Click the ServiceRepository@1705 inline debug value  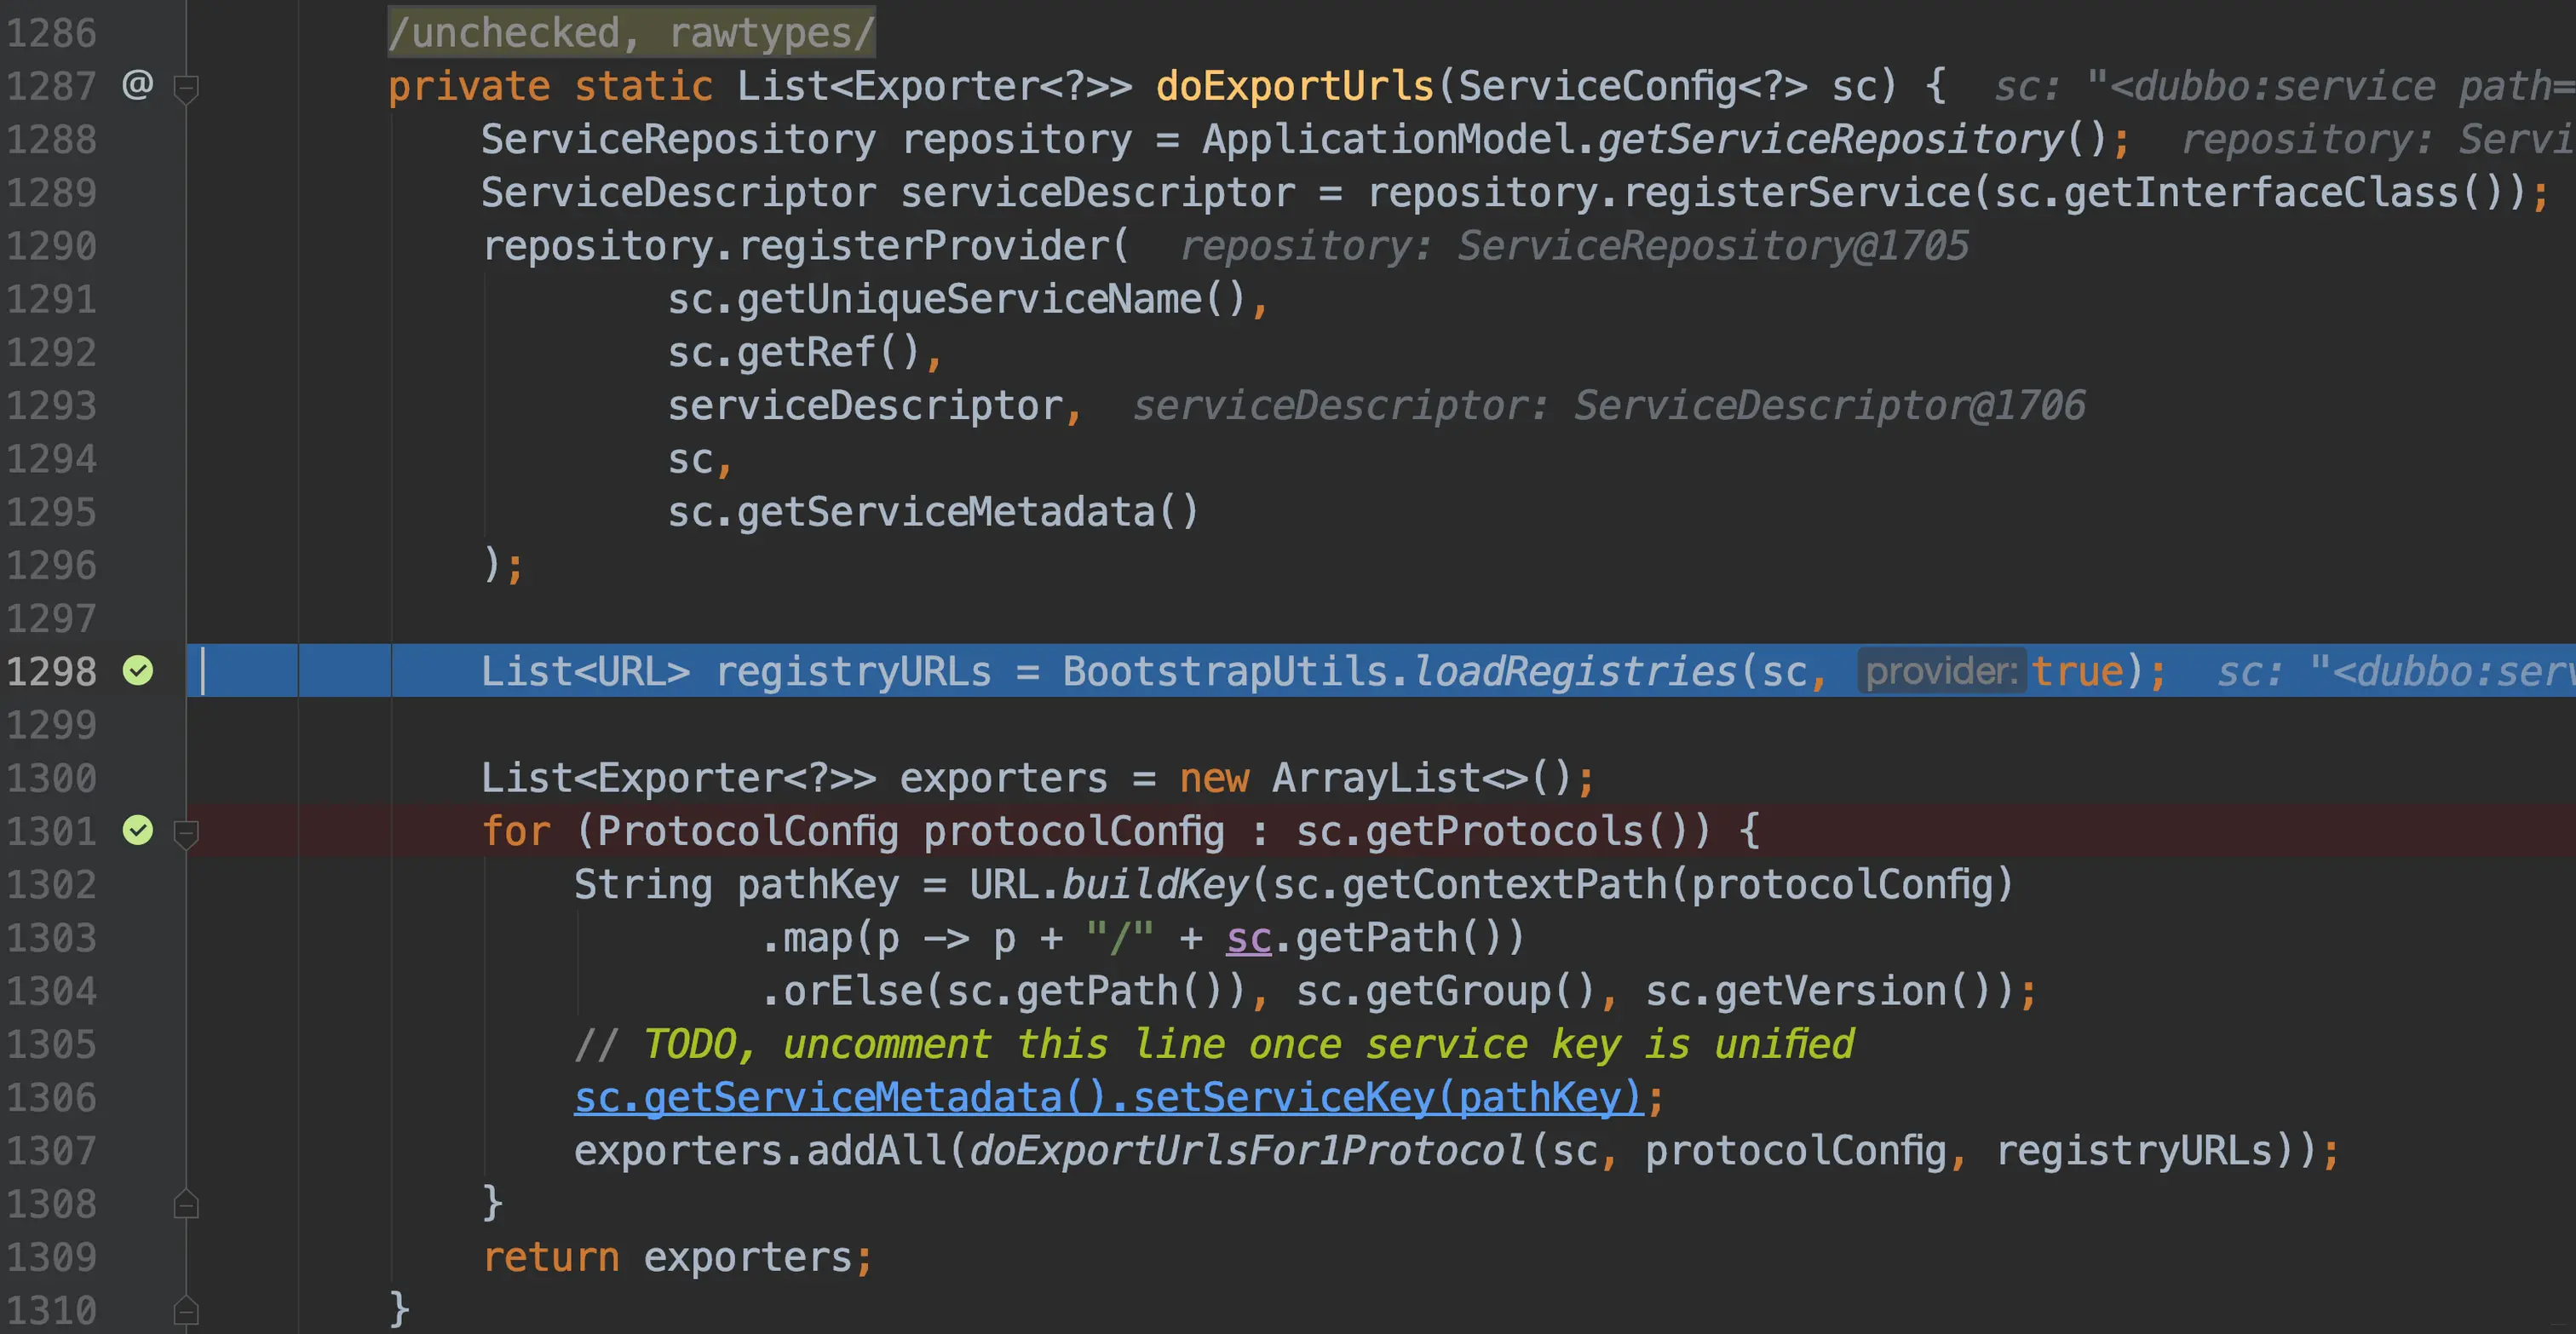tap(1712, 246)
